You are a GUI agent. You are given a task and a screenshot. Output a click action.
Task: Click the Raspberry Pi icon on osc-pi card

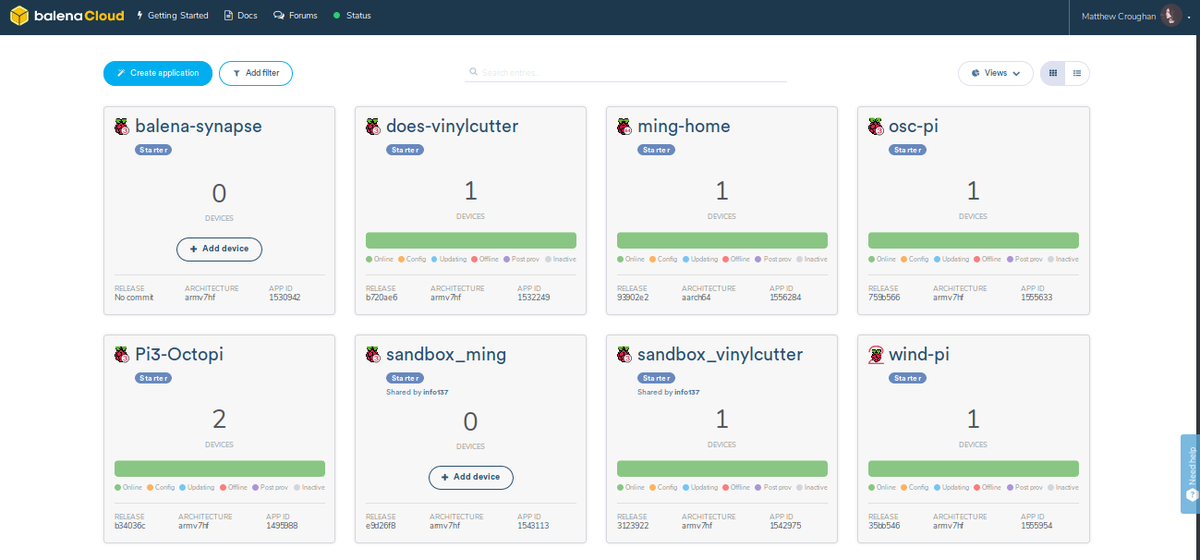pos(875,127)
